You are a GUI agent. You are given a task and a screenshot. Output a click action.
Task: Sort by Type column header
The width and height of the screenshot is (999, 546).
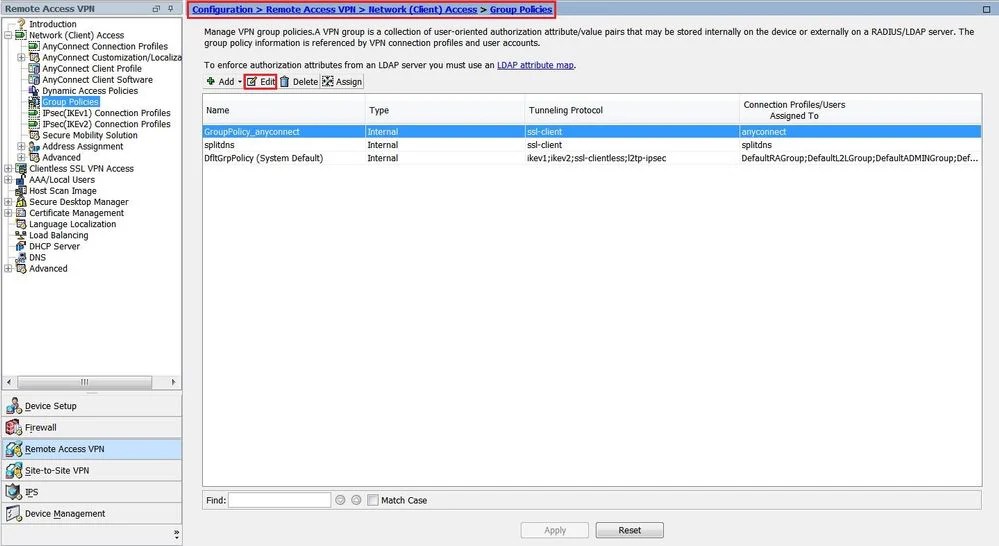coord(445,110)
